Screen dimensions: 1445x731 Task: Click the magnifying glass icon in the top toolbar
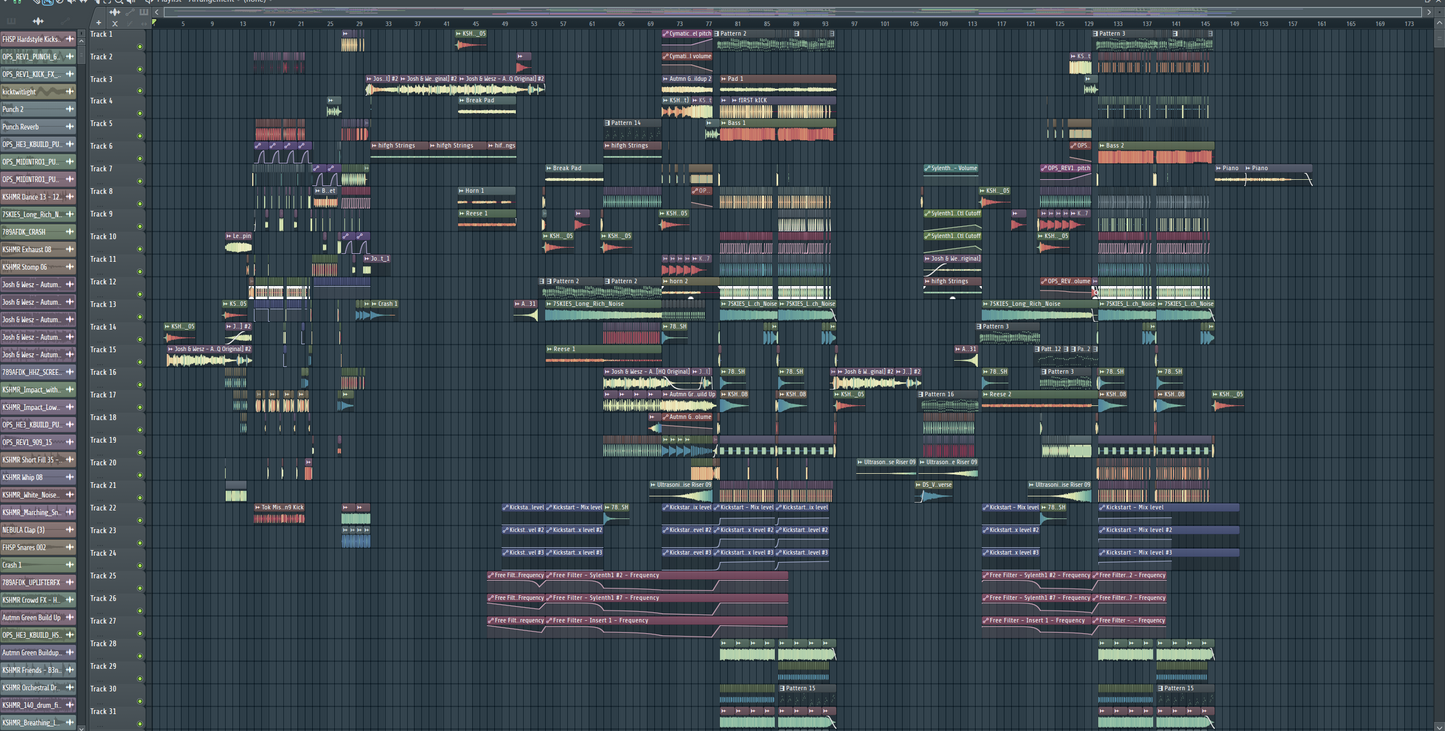pyautogui.click(x=119, y=2)
